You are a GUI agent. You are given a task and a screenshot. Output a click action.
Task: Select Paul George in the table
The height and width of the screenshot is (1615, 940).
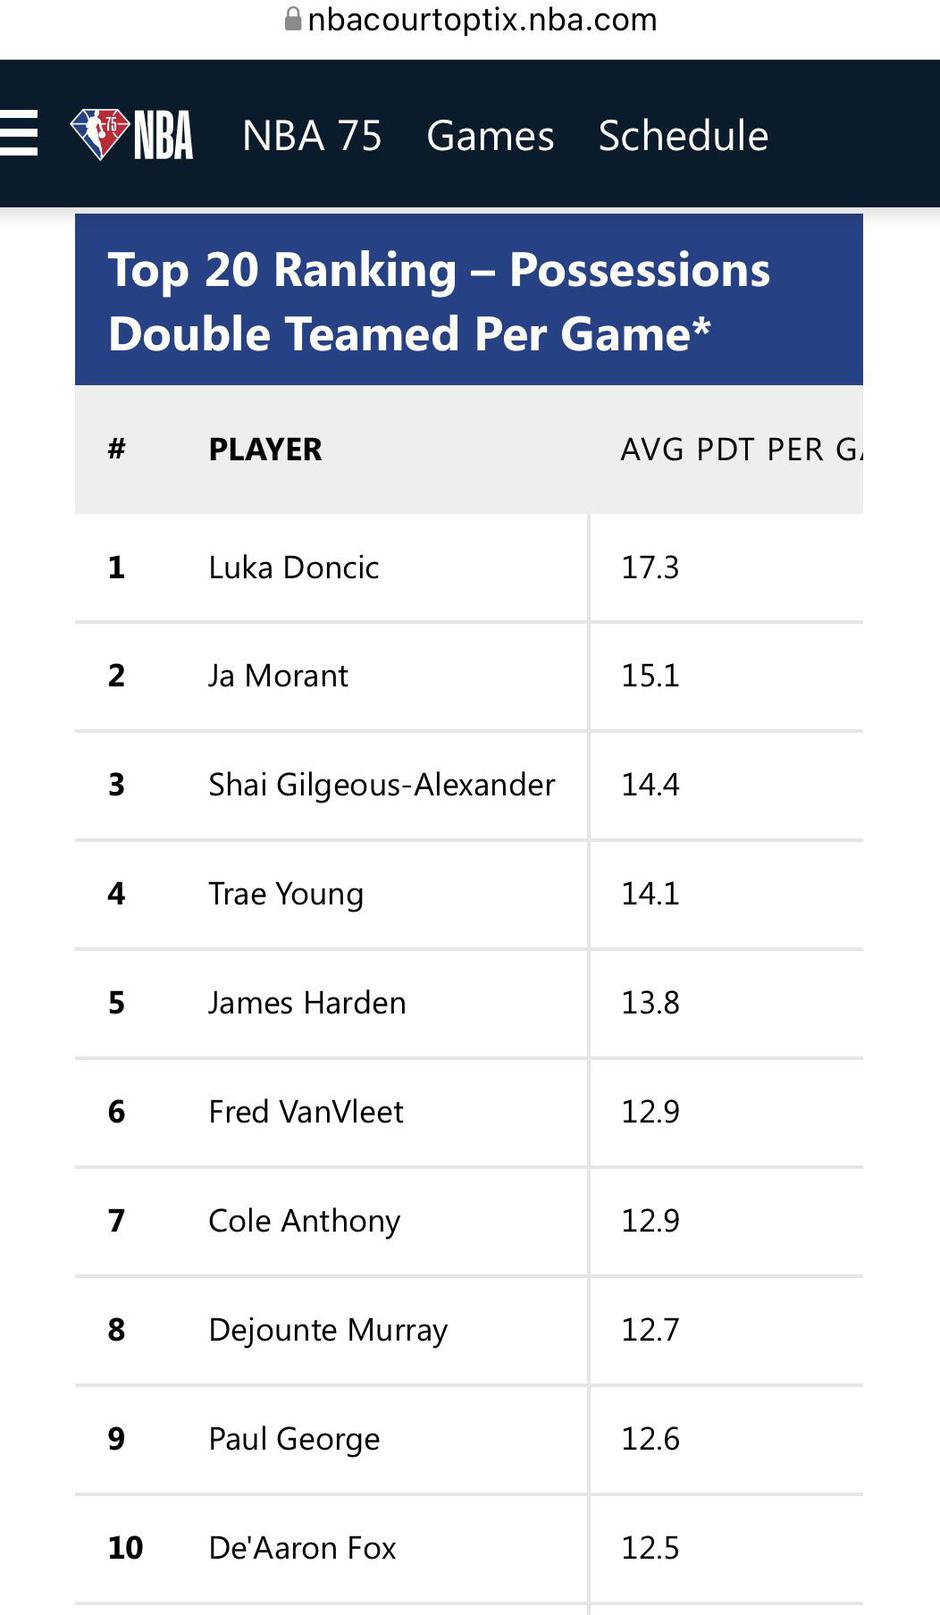click(294, 1439)
